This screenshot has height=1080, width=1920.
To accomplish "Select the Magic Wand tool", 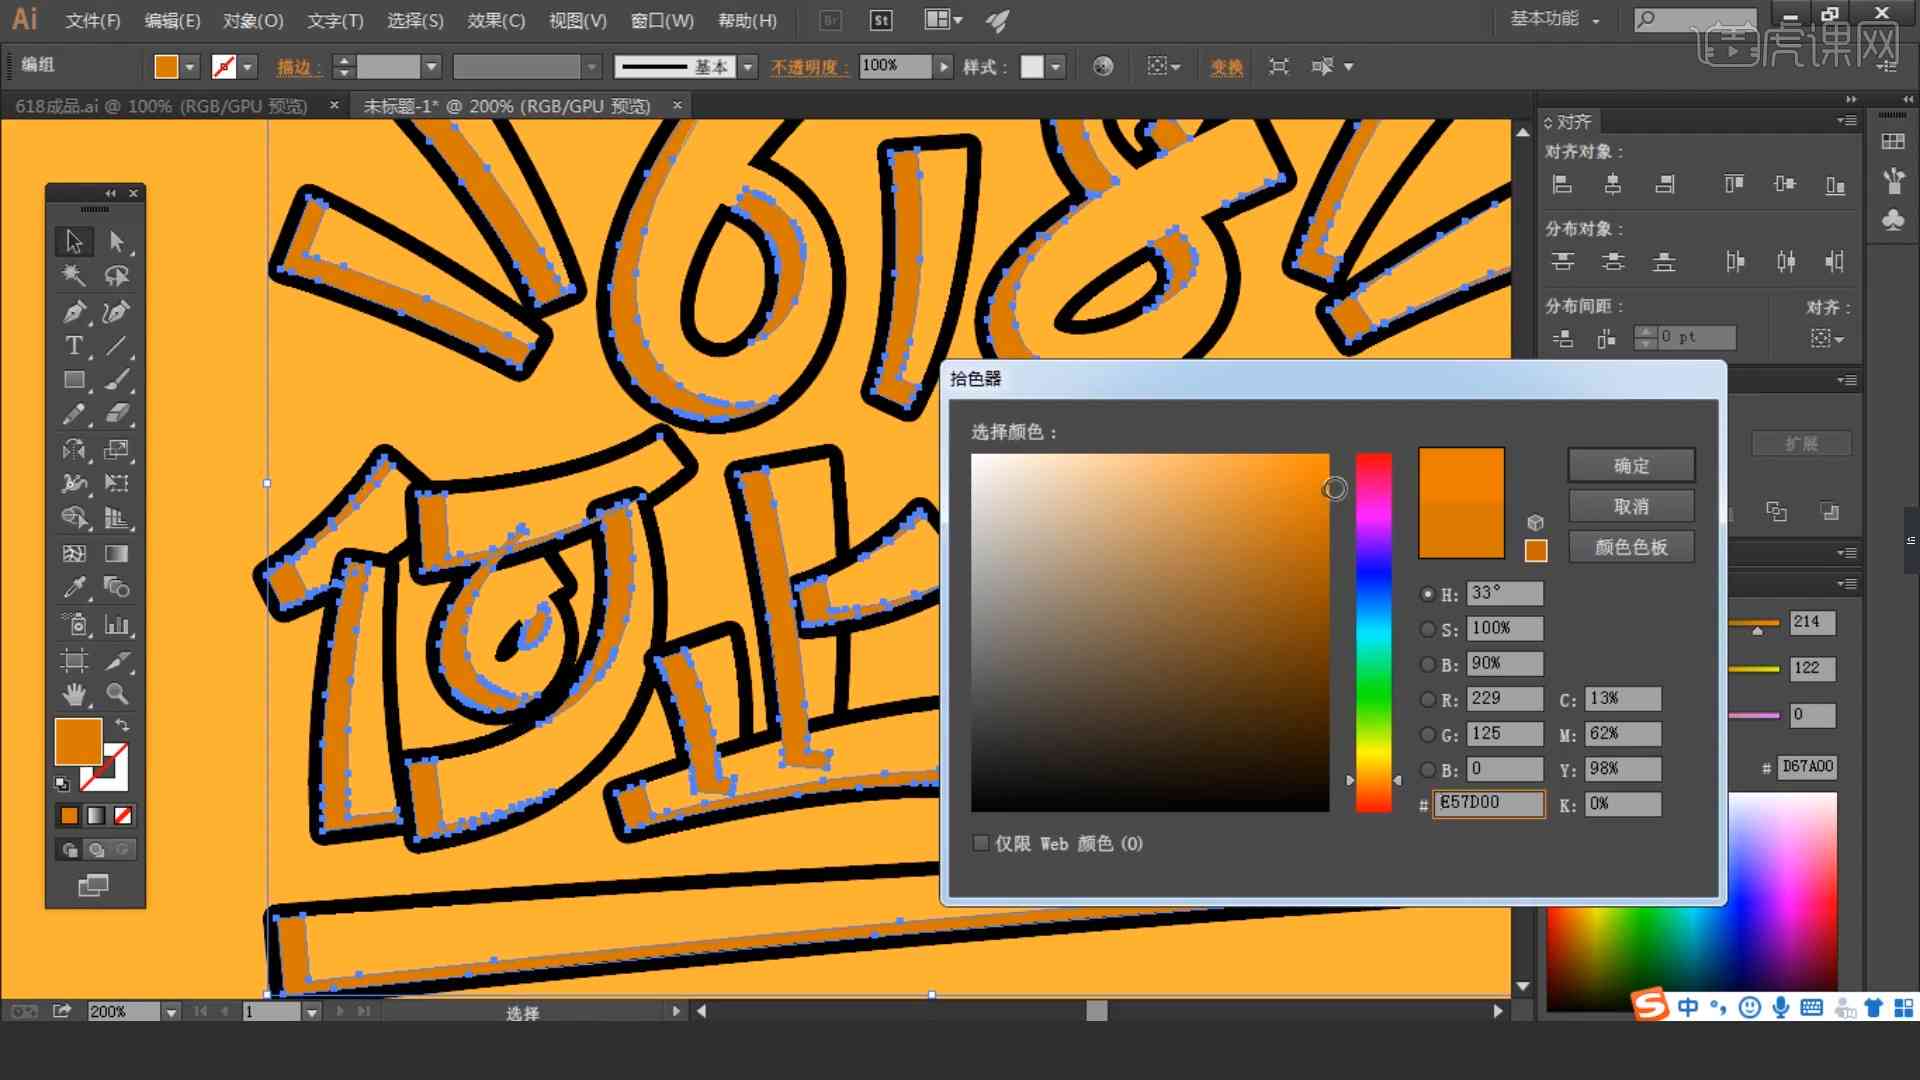I will pyautogui.click(x=74, y=276).
